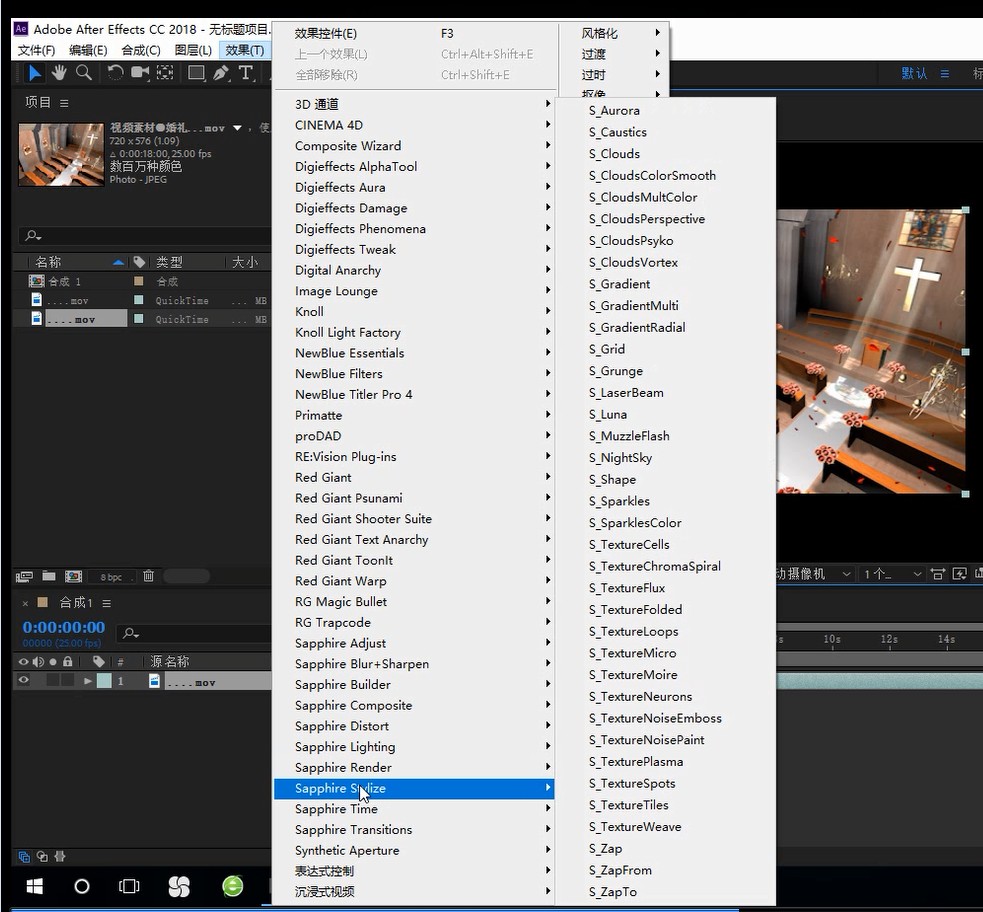Click the timeline search magnifier icon
Image resolution: width=983 pixels, height=912 pixels.
point(130,633)
